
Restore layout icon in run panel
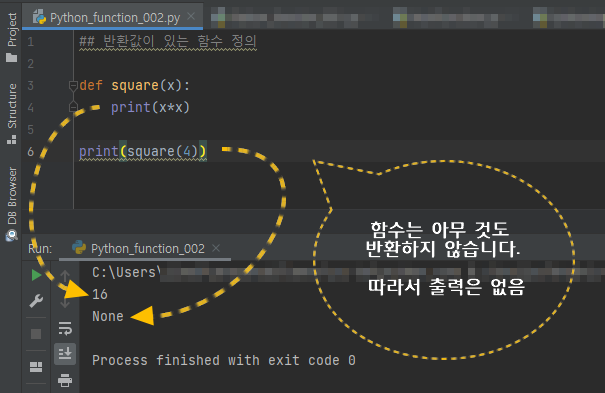tap(36, 367)
